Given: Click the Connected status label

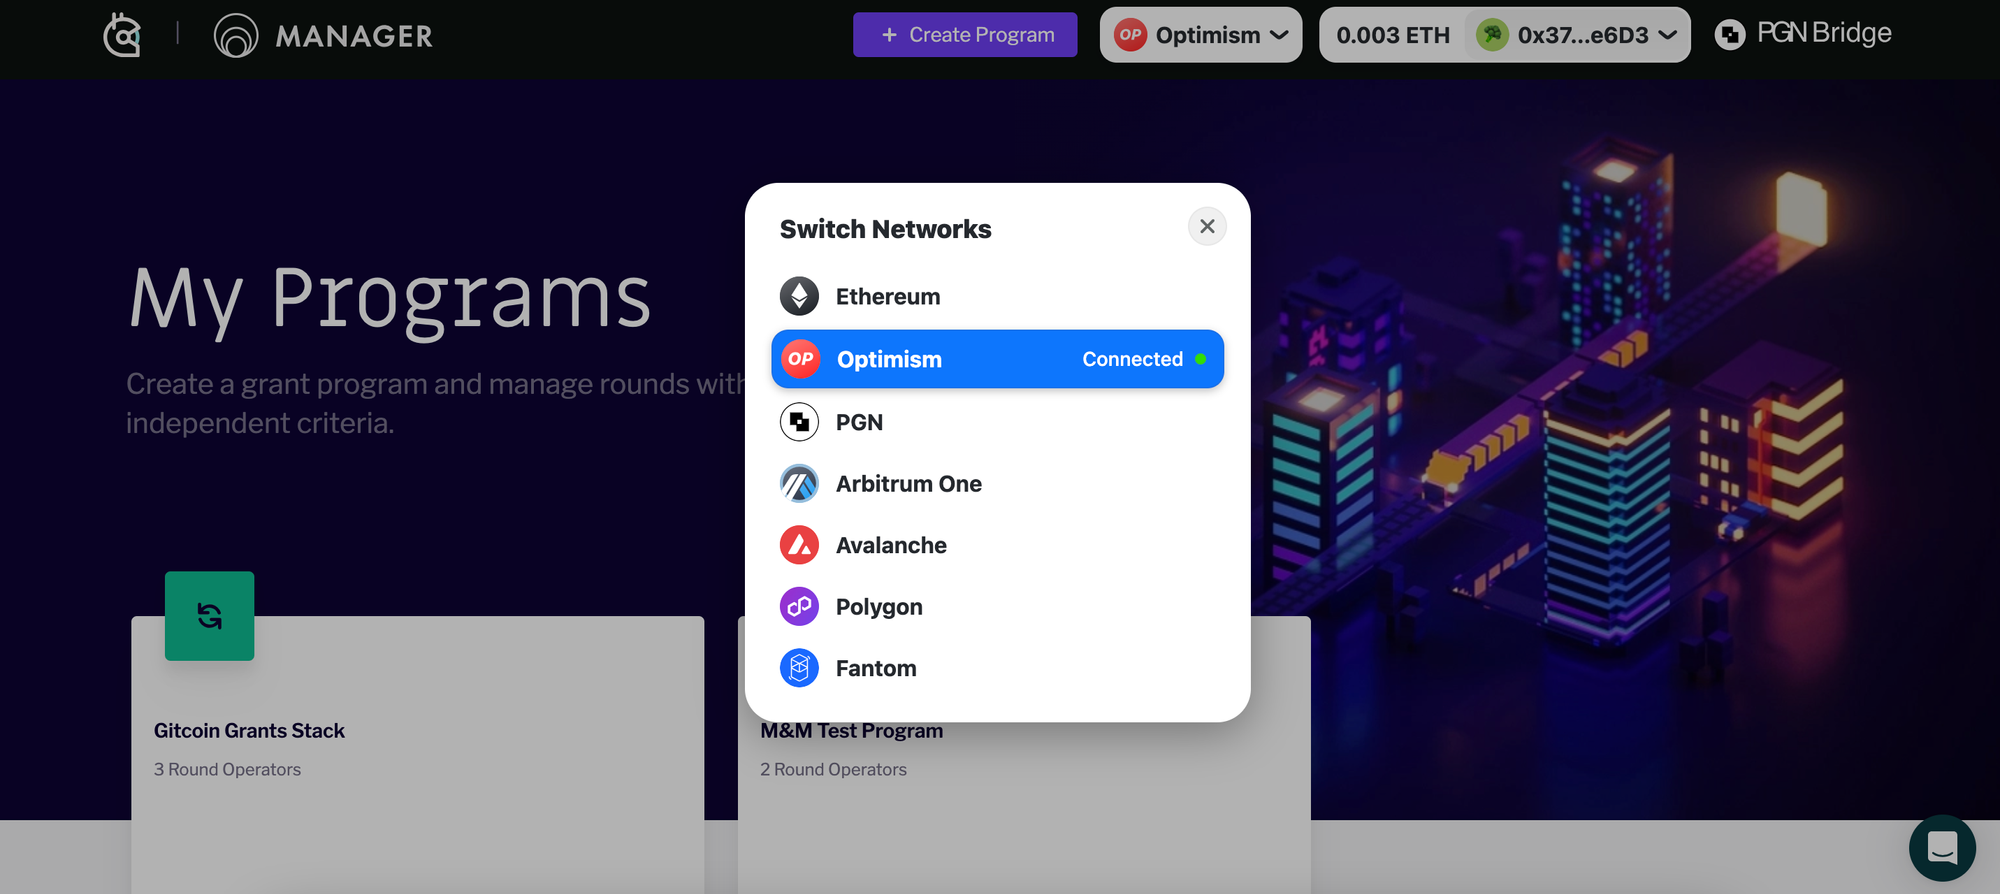Looking at the screenshot, I should tap(1132, 359).
